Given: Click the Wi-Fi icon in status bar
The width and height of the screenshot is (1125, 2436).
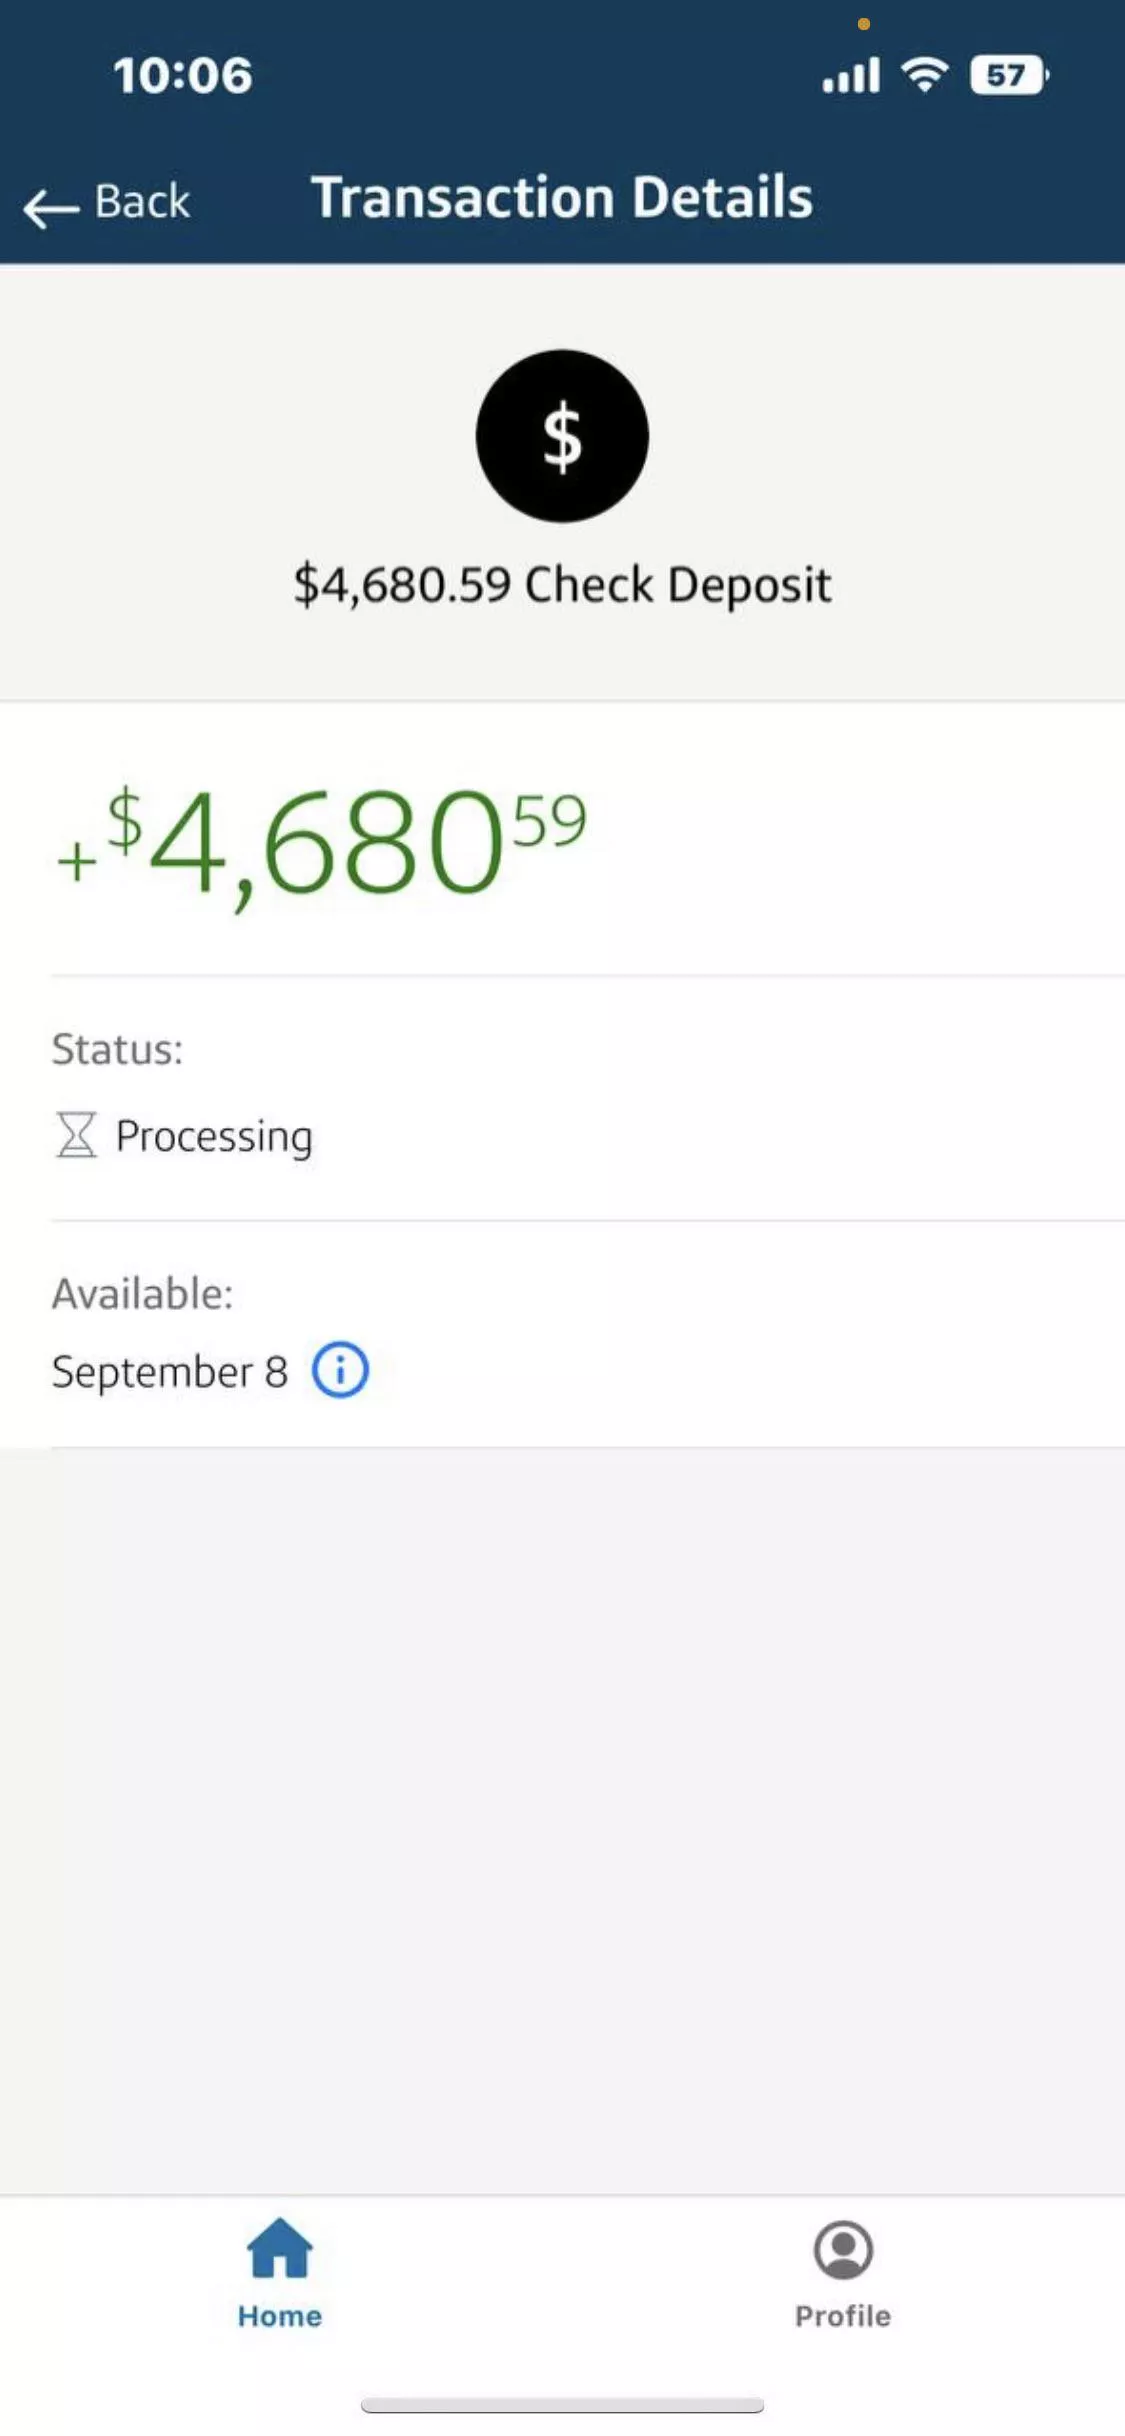Looking at the screenshot, I should tap(925, 74).
